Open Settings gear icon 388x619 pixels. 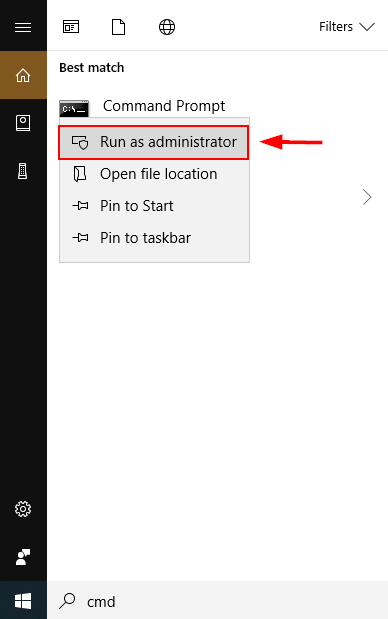(23, 509)
